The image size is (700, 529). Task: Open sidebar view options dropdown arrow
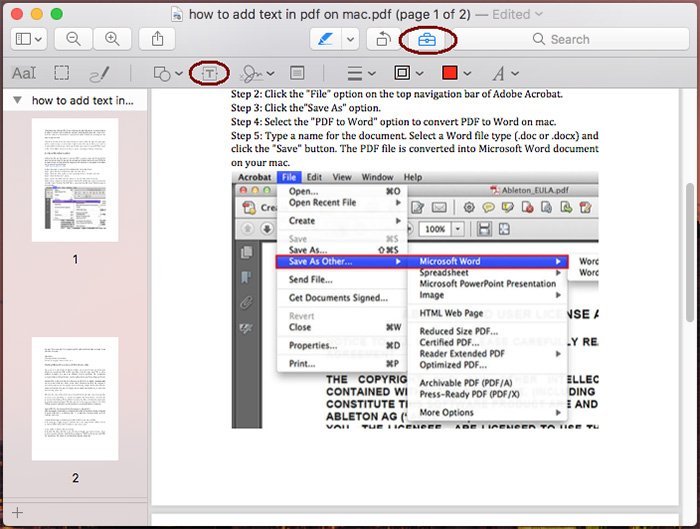39,39
